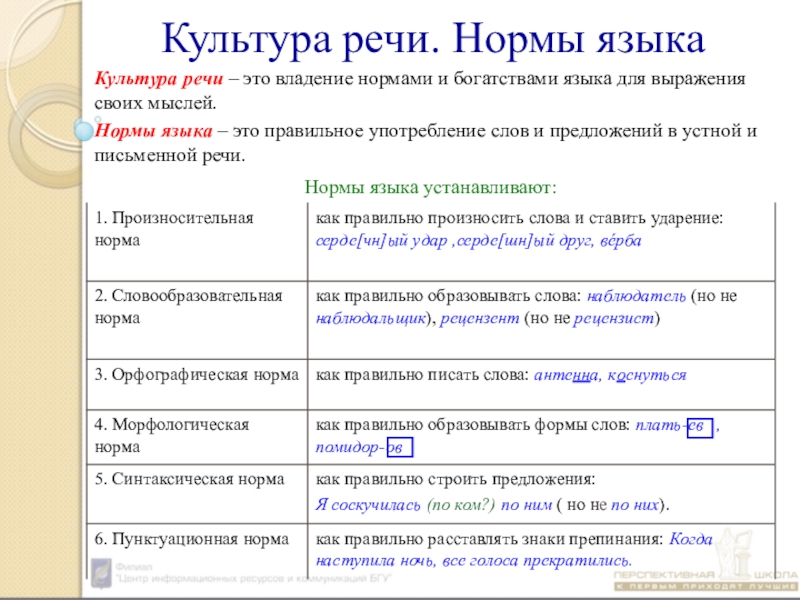The height and width of the screenshot is (600, 800).
Task: Click example "серде[шн]ый друг"
Action: coord(525,241)
